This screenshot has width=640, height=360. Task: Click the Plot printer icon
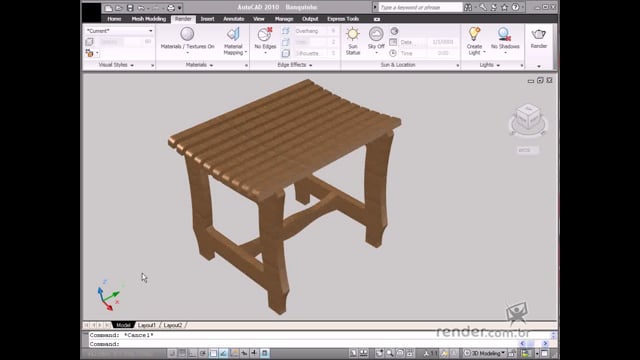[171, 8]
